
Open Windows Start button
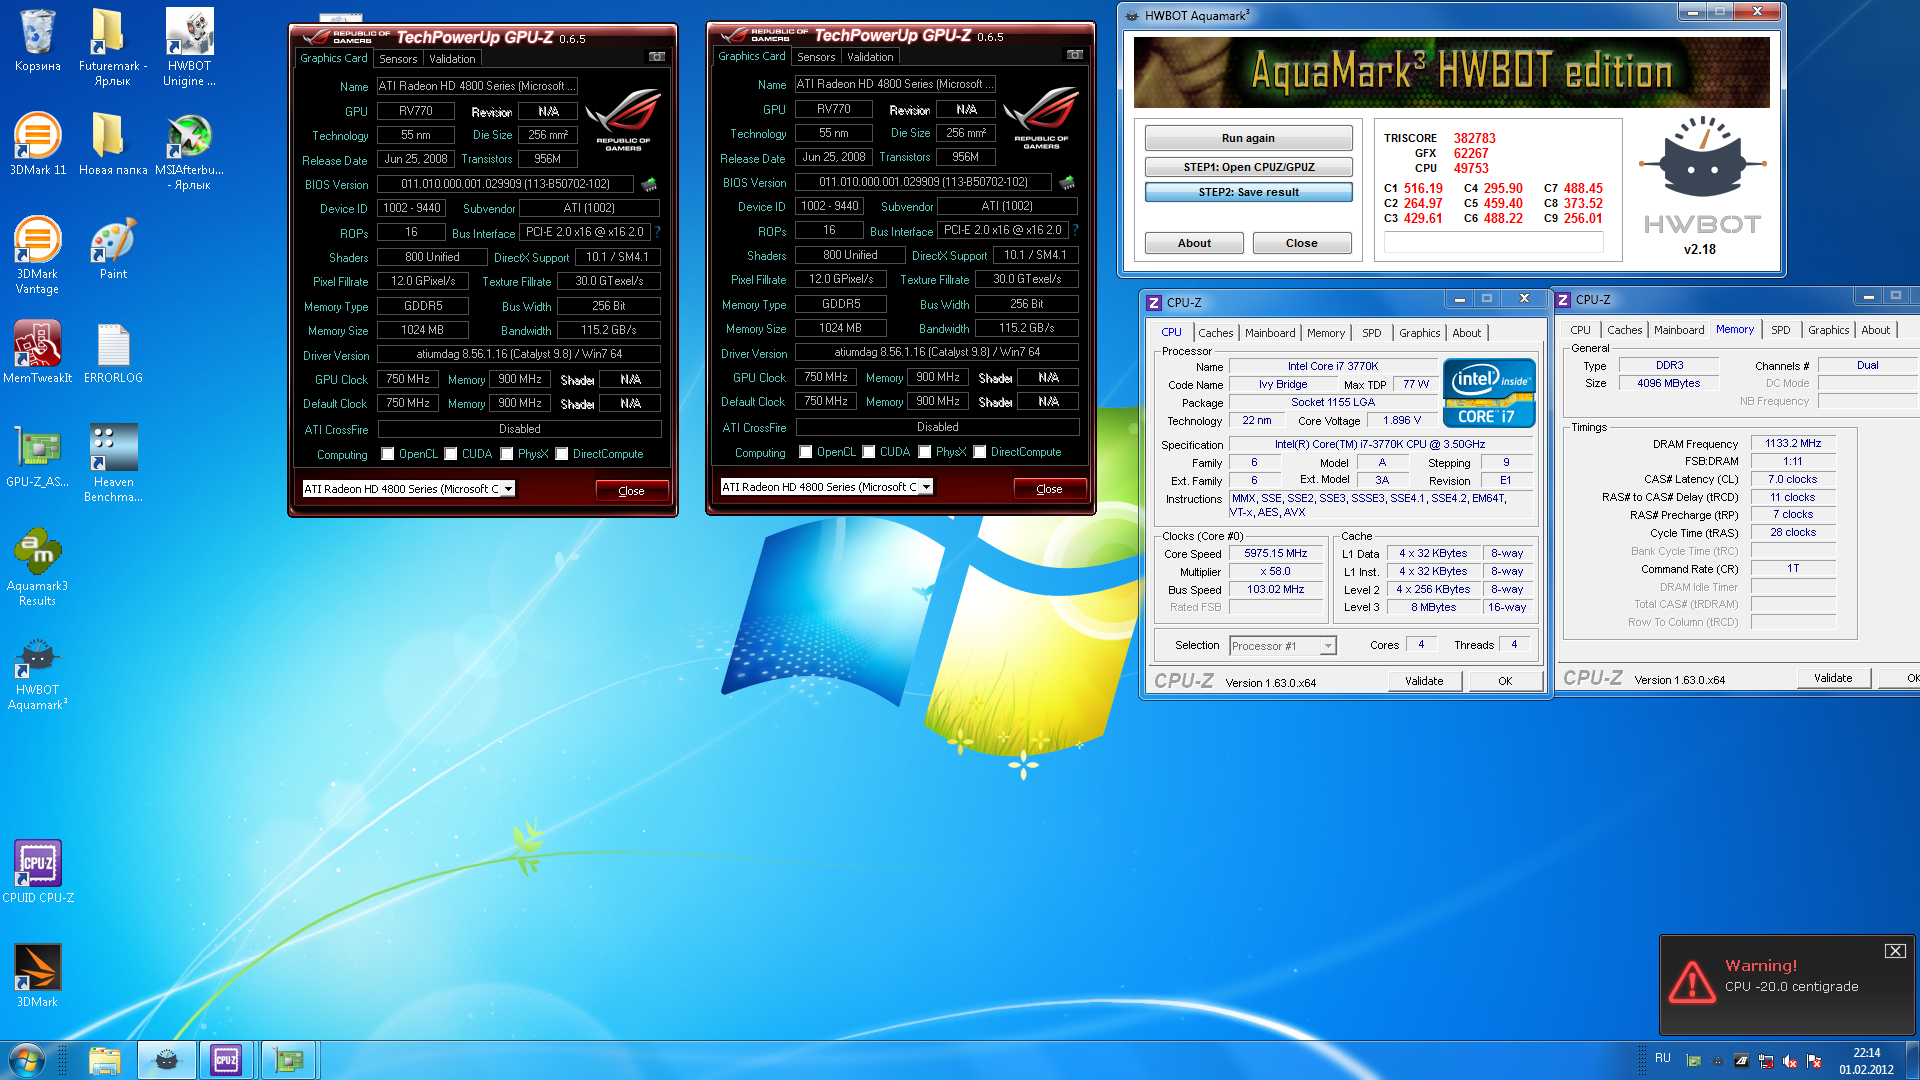[27, 1060]
